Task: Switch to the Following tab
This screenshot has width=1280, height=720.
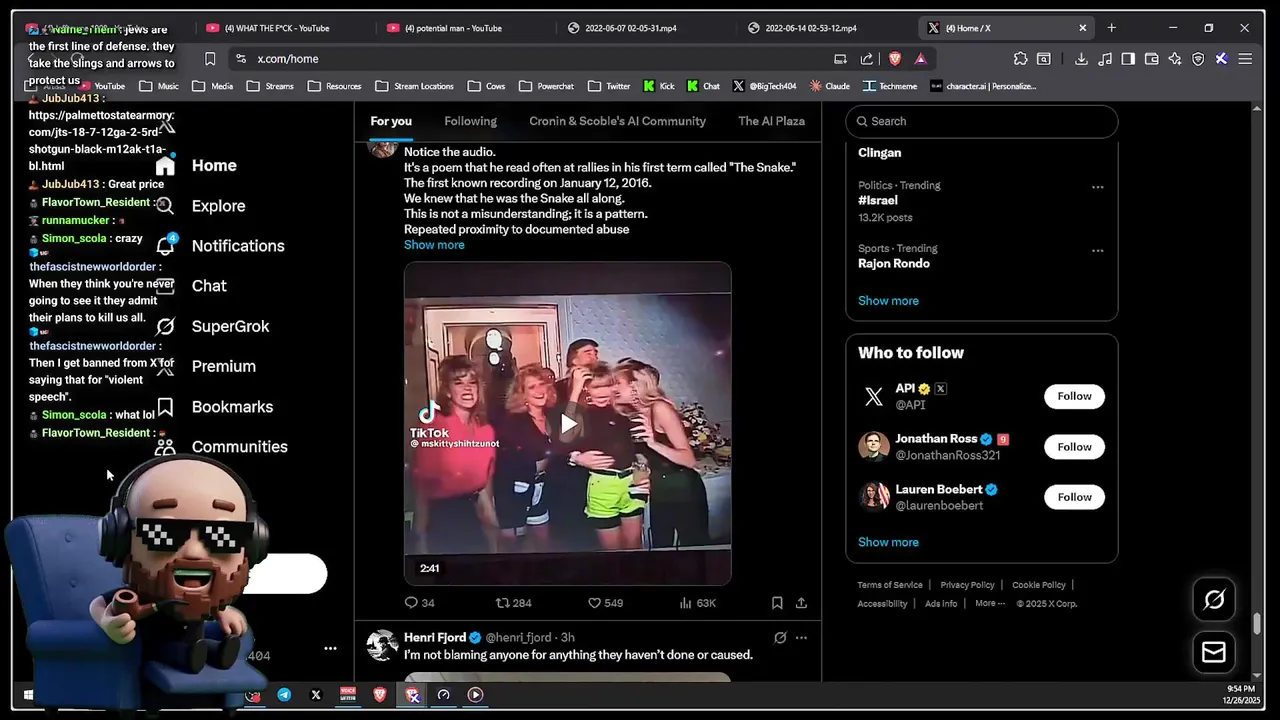Action: tap(470, 121)
